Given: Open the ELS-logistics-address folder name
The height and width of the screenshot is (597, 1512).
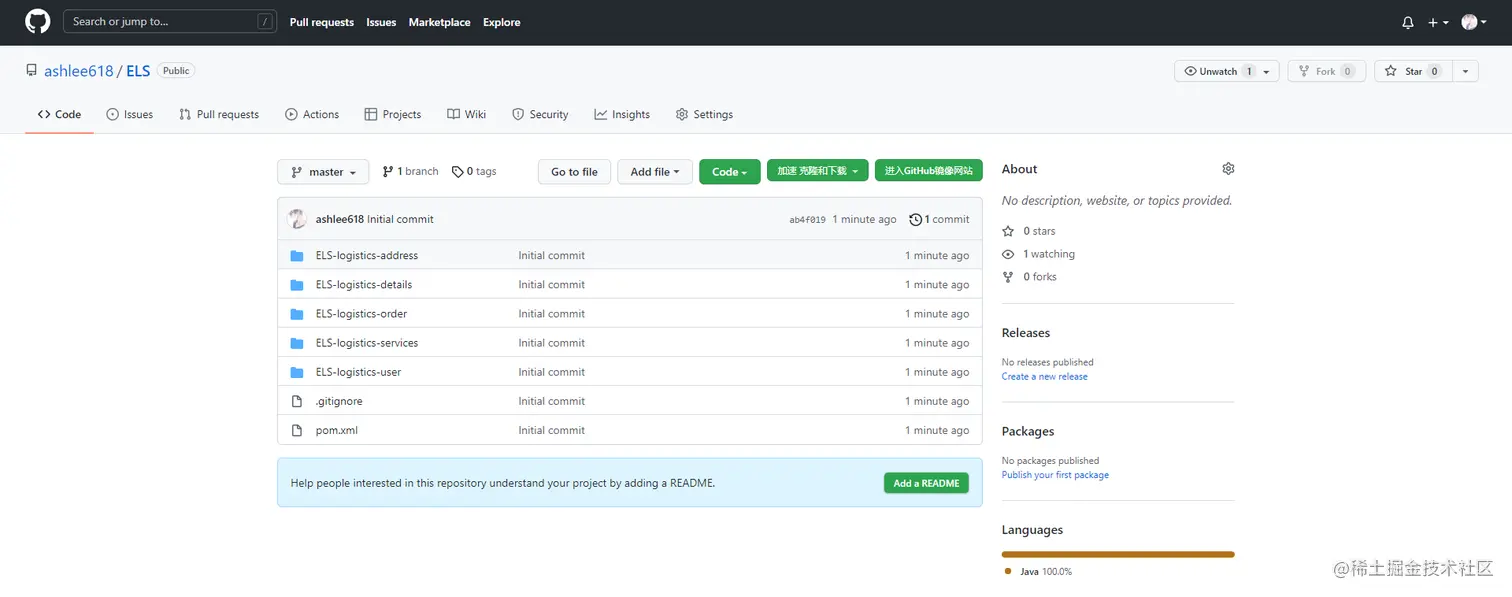Looking at the screenshot, I should point(366,255).
